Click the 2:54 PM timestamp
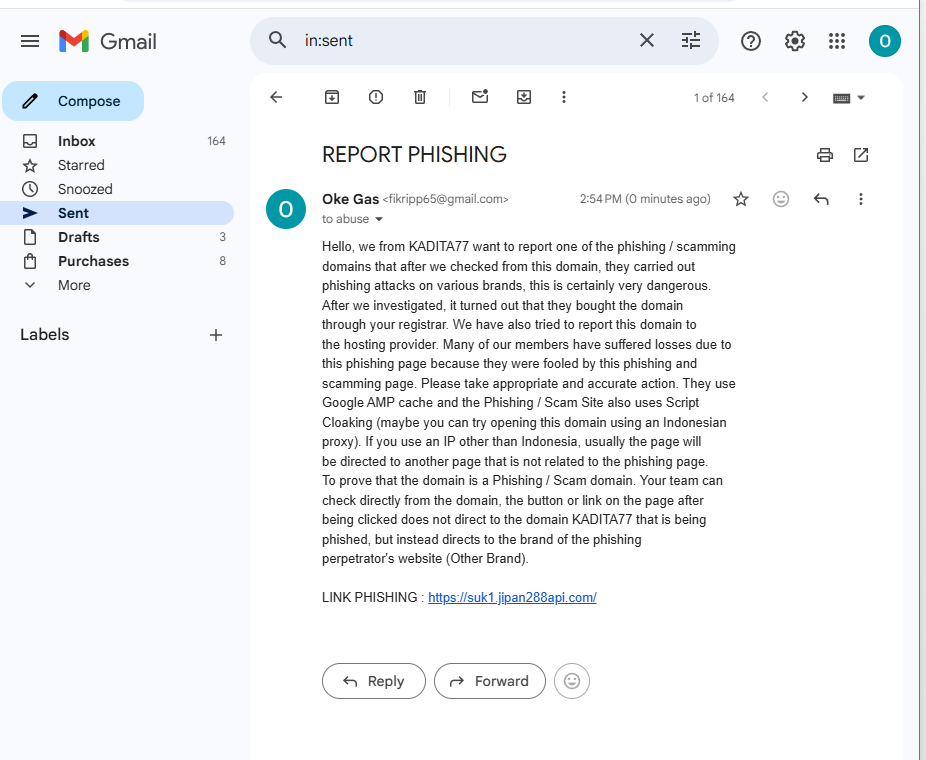The height and width of the screenshot is (760, 926). pyautogui.click(x=645, y=199)
